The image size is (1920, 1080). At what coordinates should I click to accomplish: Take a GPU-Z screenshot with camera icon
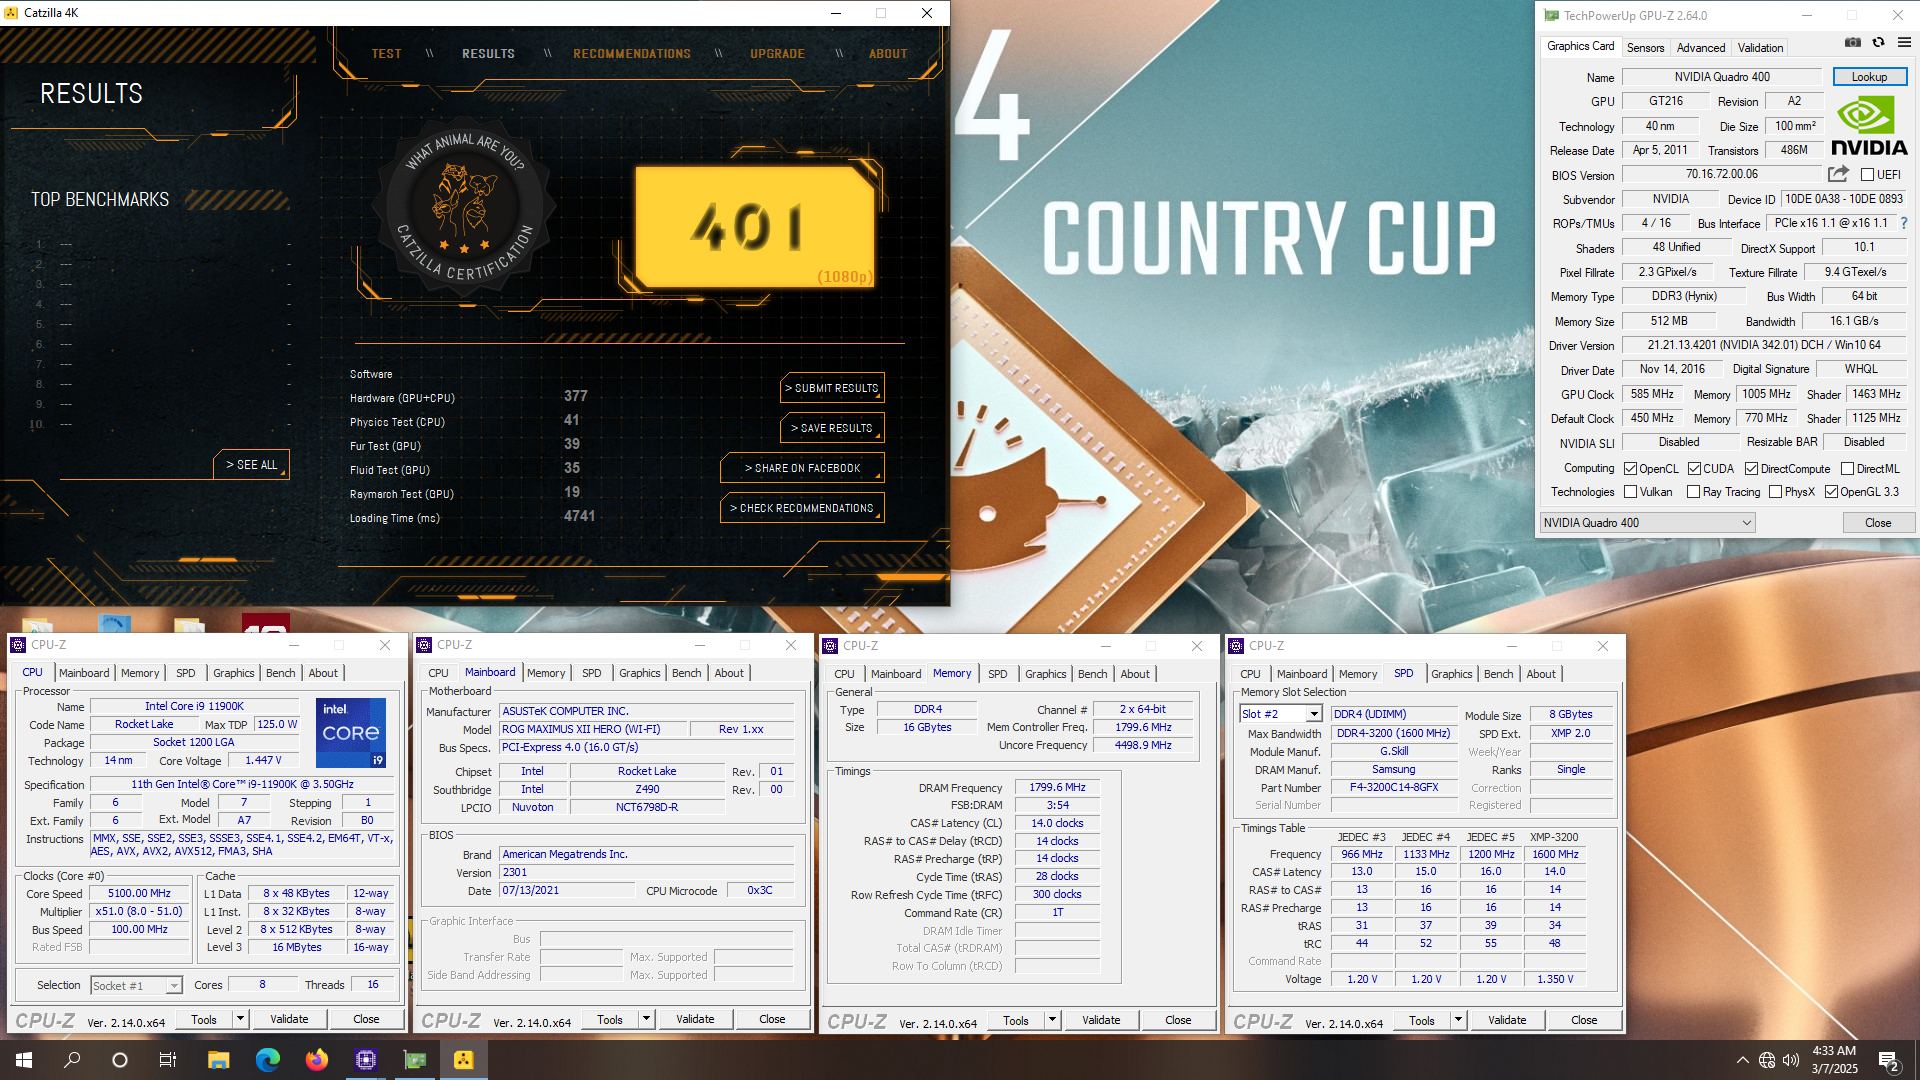[x=1853, y=43]
